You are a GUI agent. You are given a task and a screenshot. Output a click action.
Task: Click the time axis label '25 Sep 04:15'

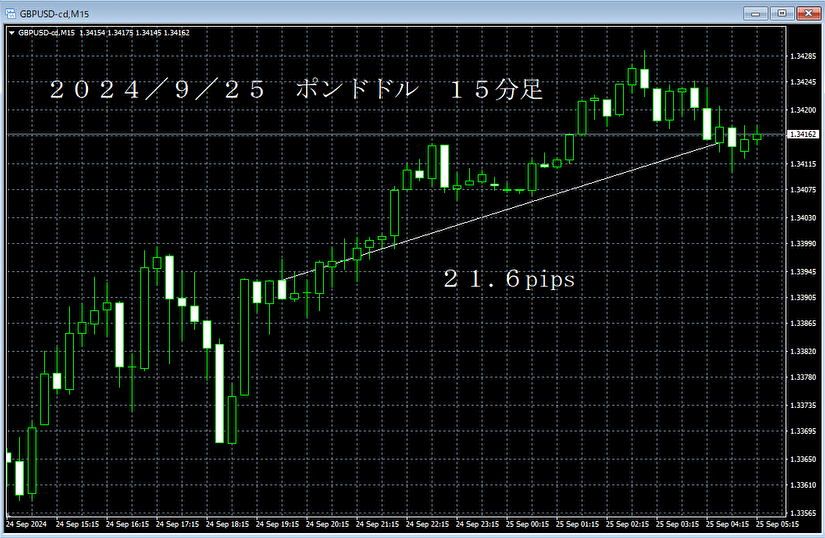click(x=727, y=524)
